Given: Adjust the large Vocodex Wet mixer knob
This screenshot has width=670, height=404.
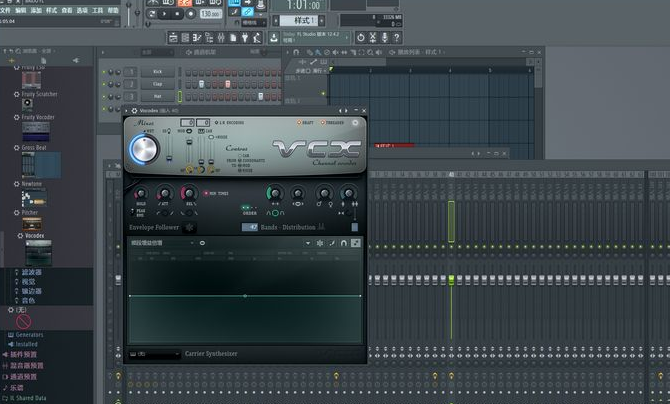Looking at the screenshot, I should pyautogui.click(x=144, y=149).
